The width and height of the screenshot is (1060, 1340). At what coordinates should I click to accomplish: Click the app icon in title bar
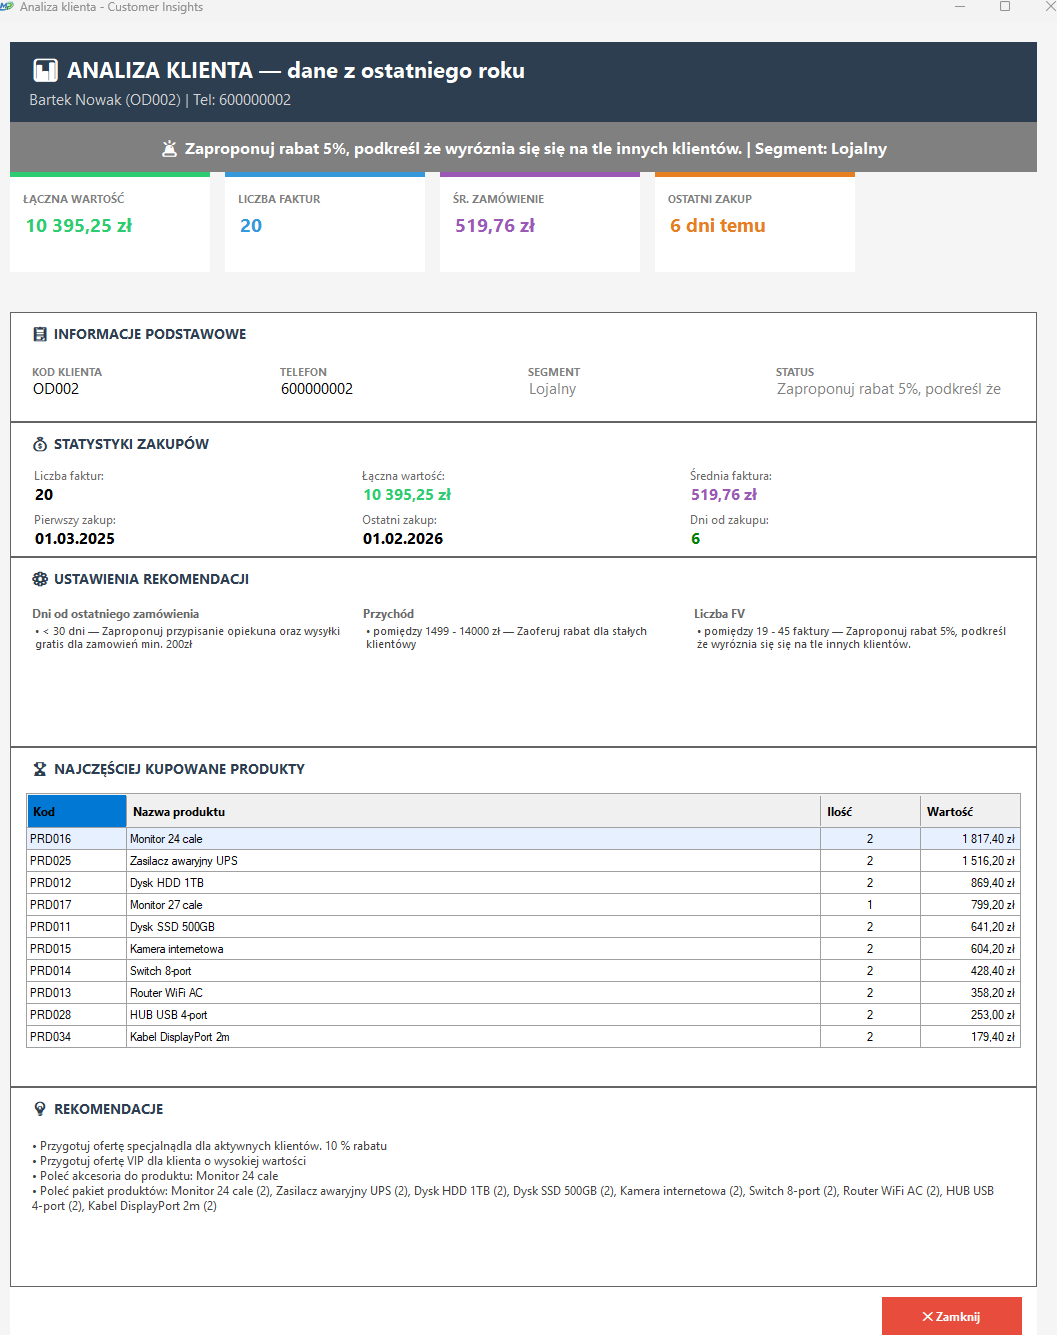pos(7,7)
